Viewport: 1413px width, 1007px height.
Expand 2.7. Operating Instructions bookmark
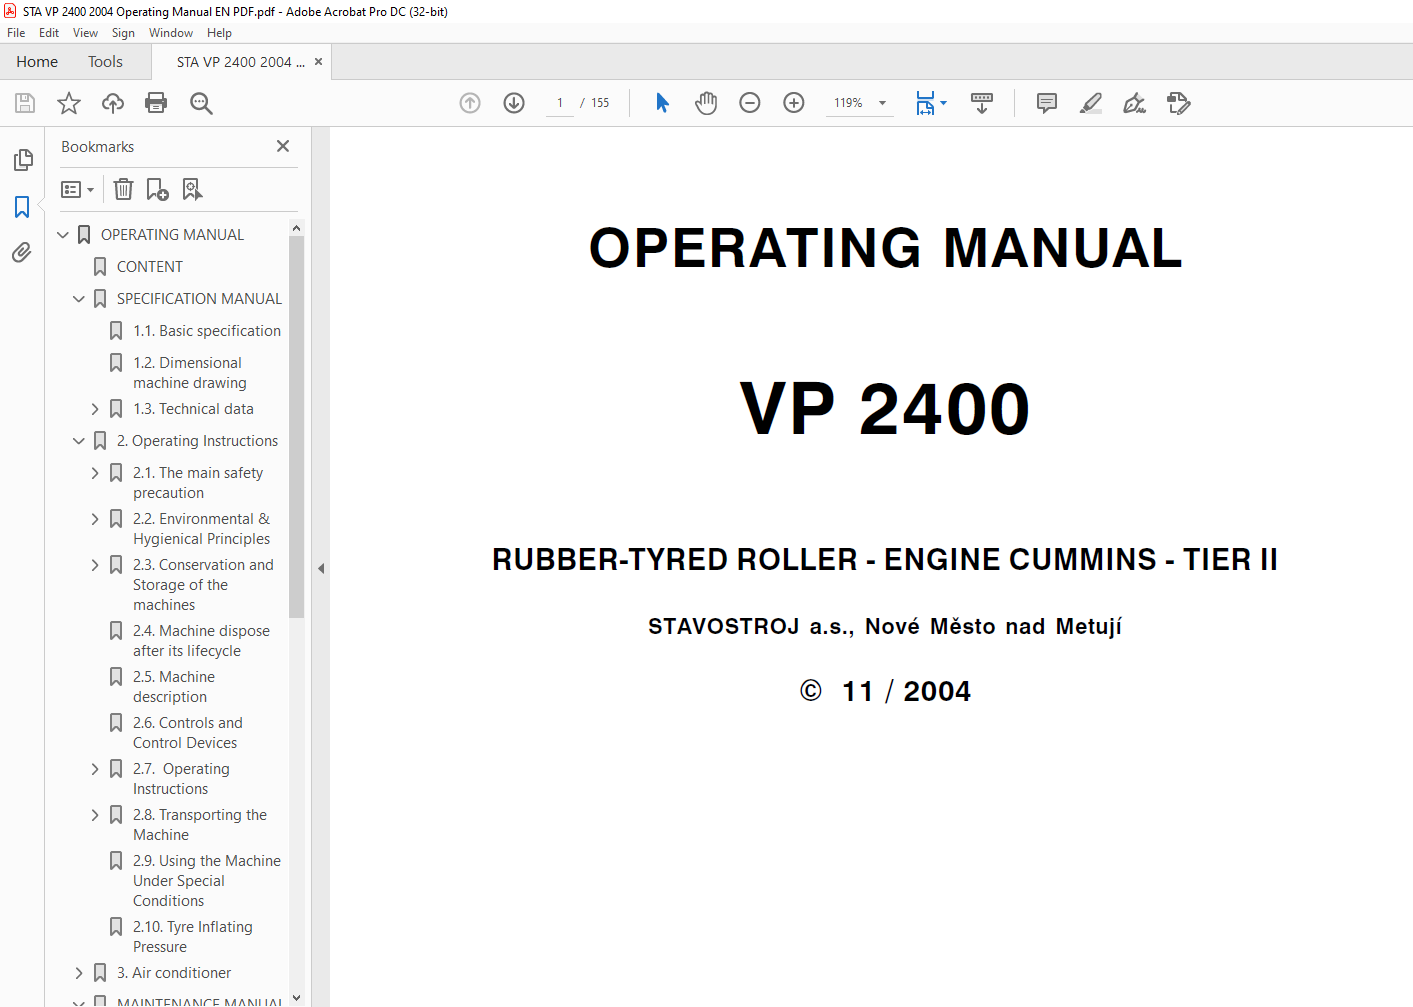point(95,769)
